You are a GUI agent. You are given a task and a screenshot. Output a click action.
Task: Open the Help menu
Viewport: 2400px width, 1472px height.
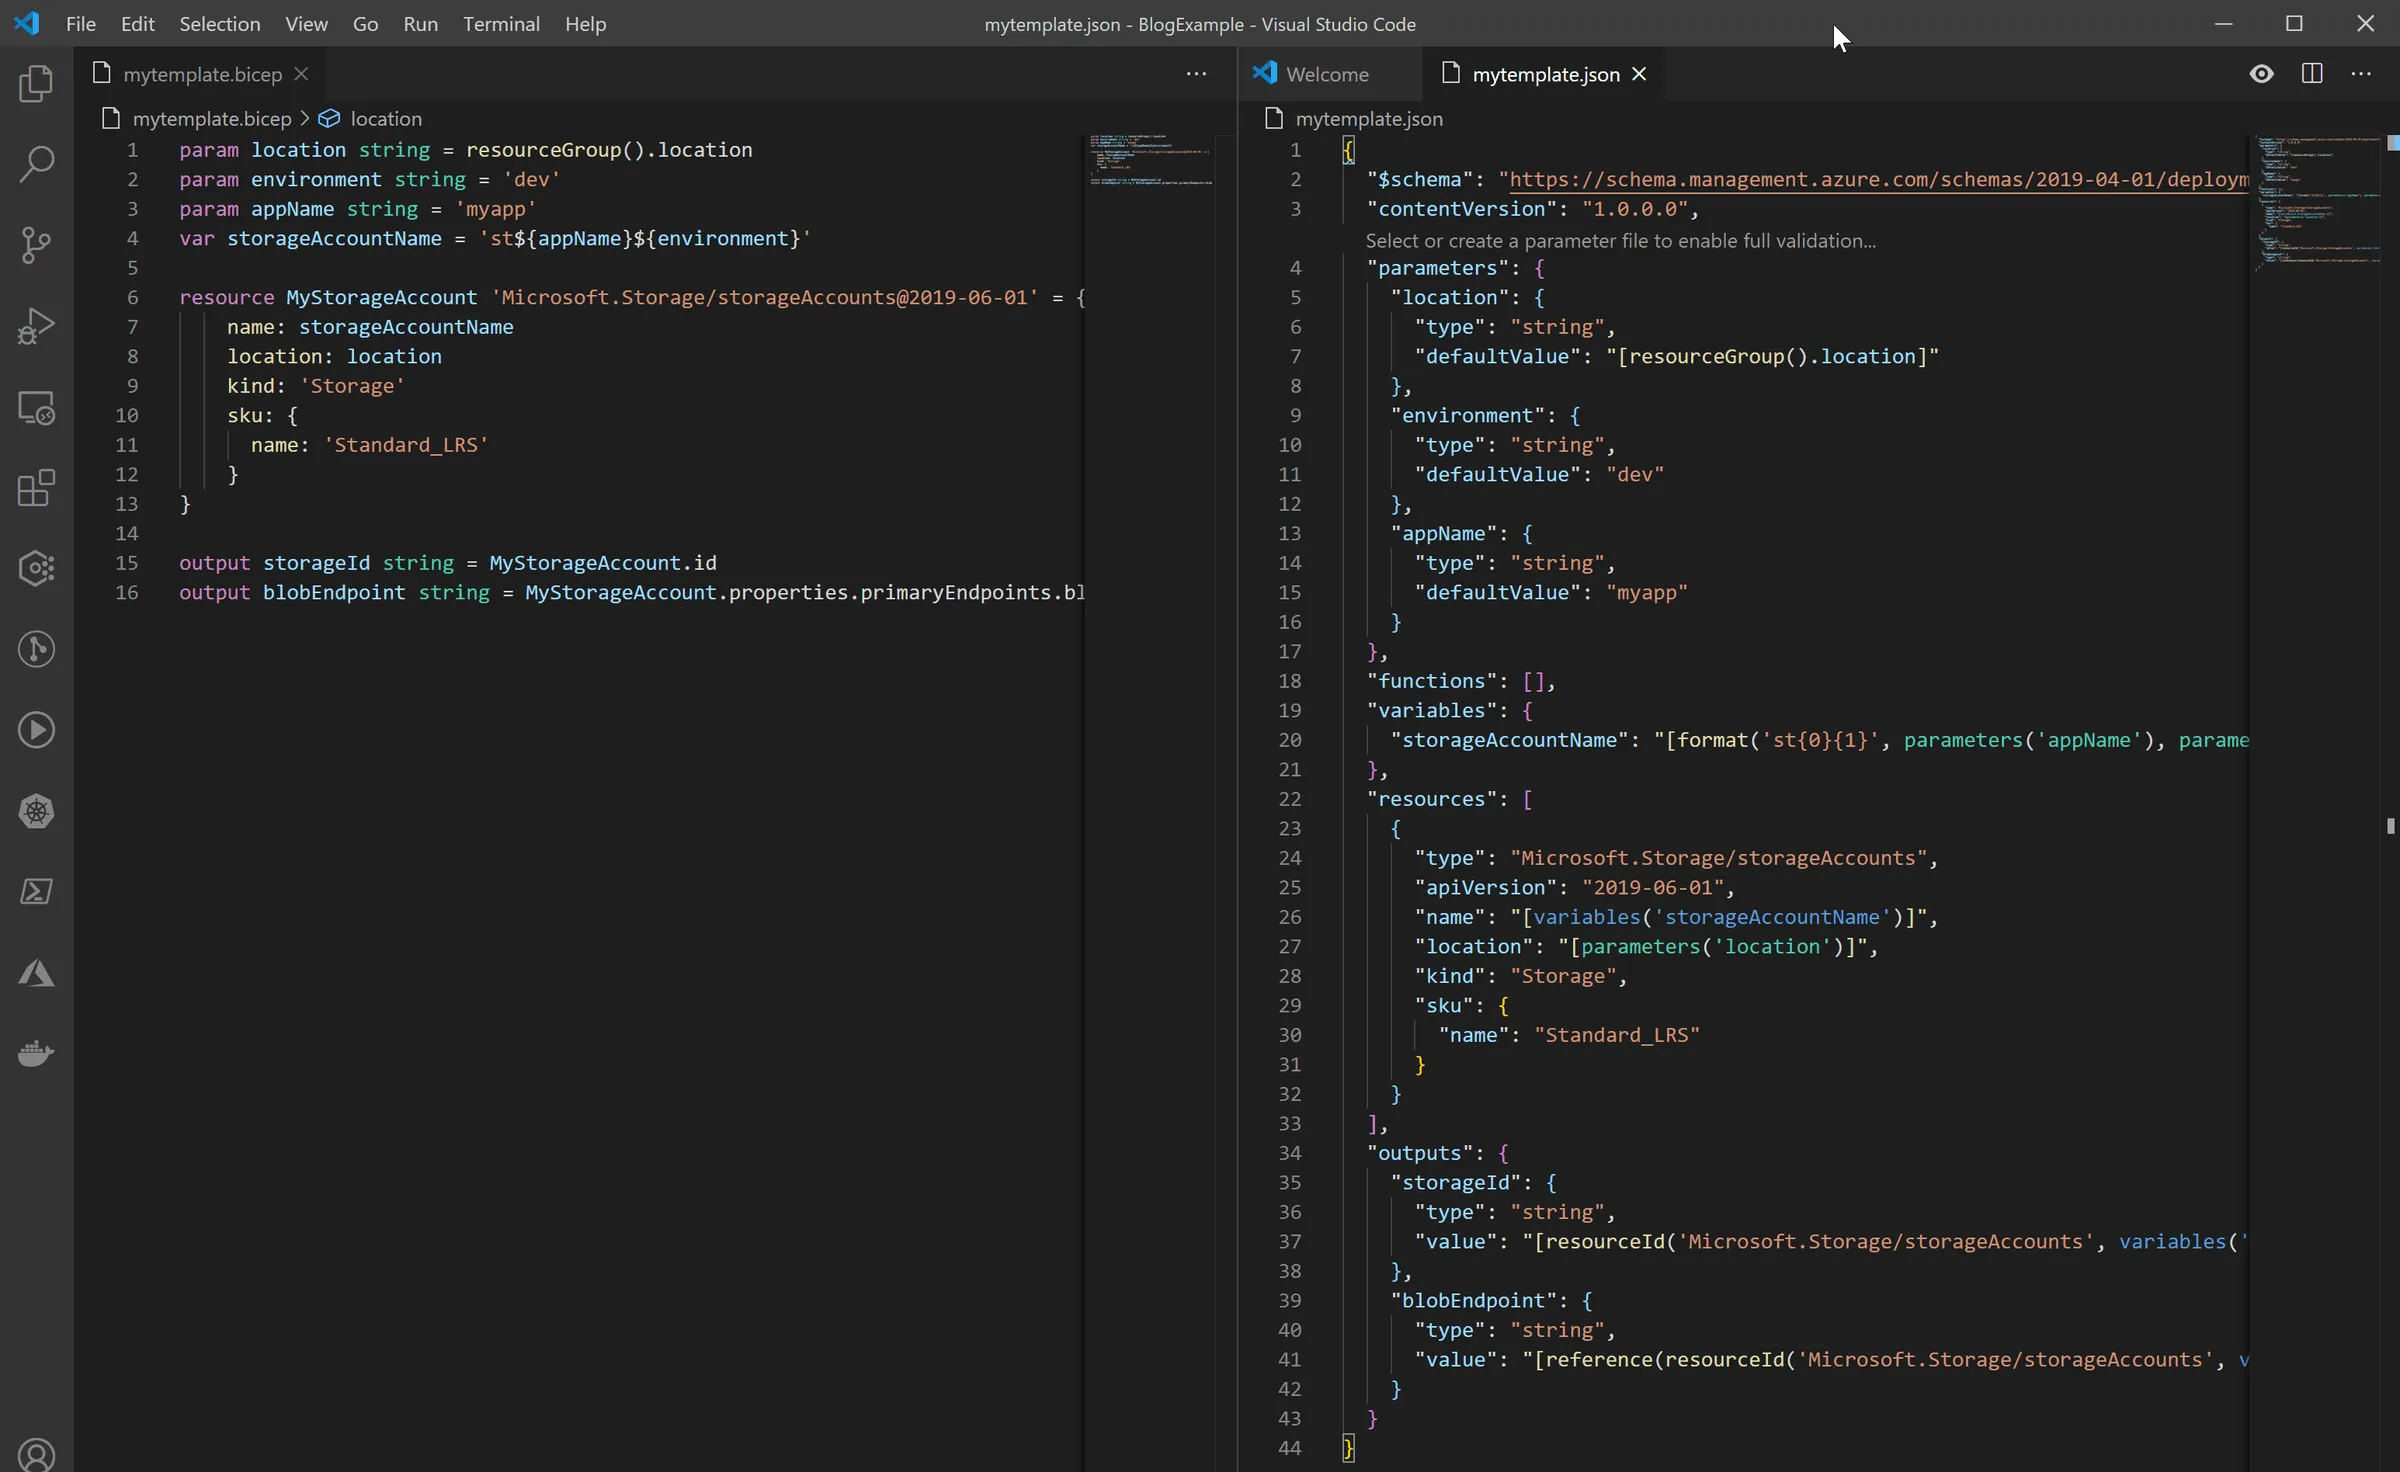pyautogui.click(x=585, y=24)
